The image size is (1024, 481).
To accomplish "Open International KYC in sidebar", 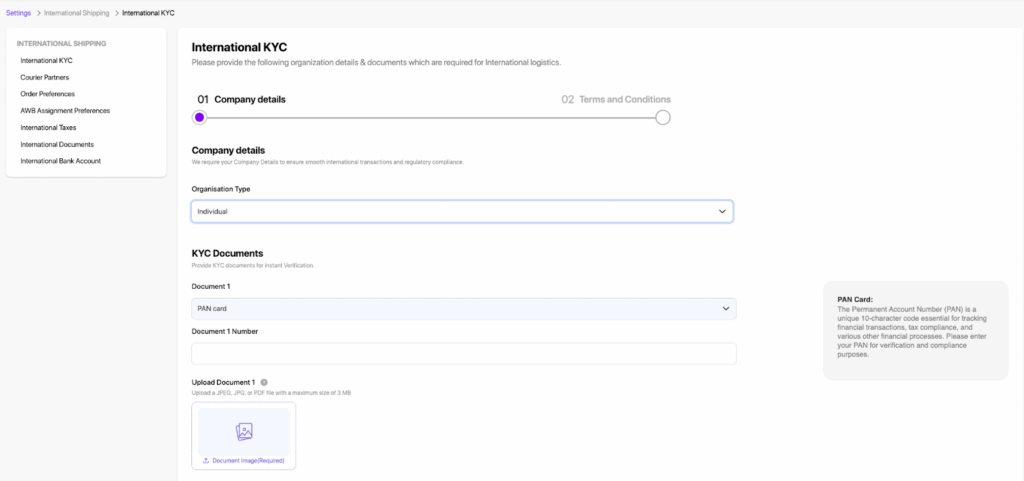I will click(x=46, y=61).
